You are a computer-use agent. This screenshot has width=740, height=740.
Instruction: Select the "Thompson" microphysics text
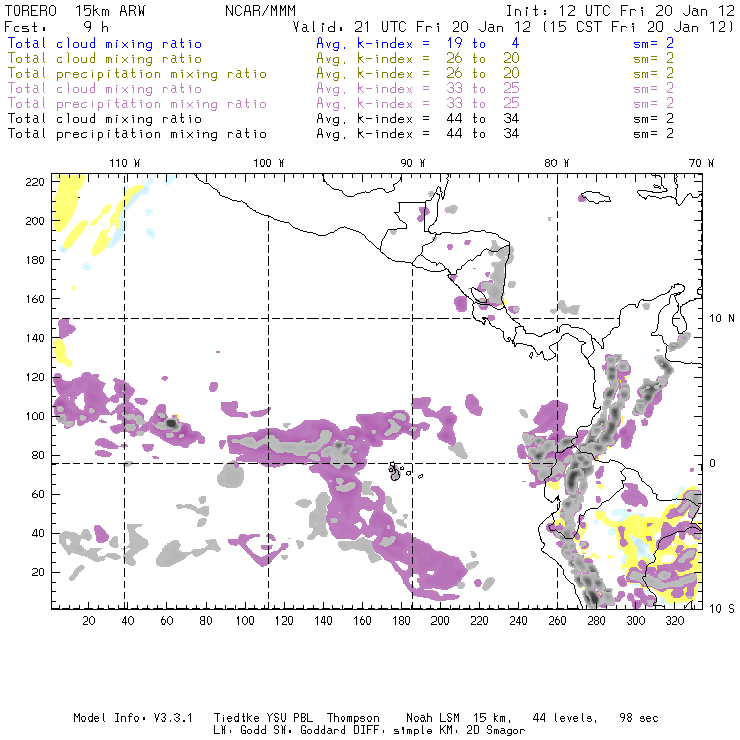[353, 718]
